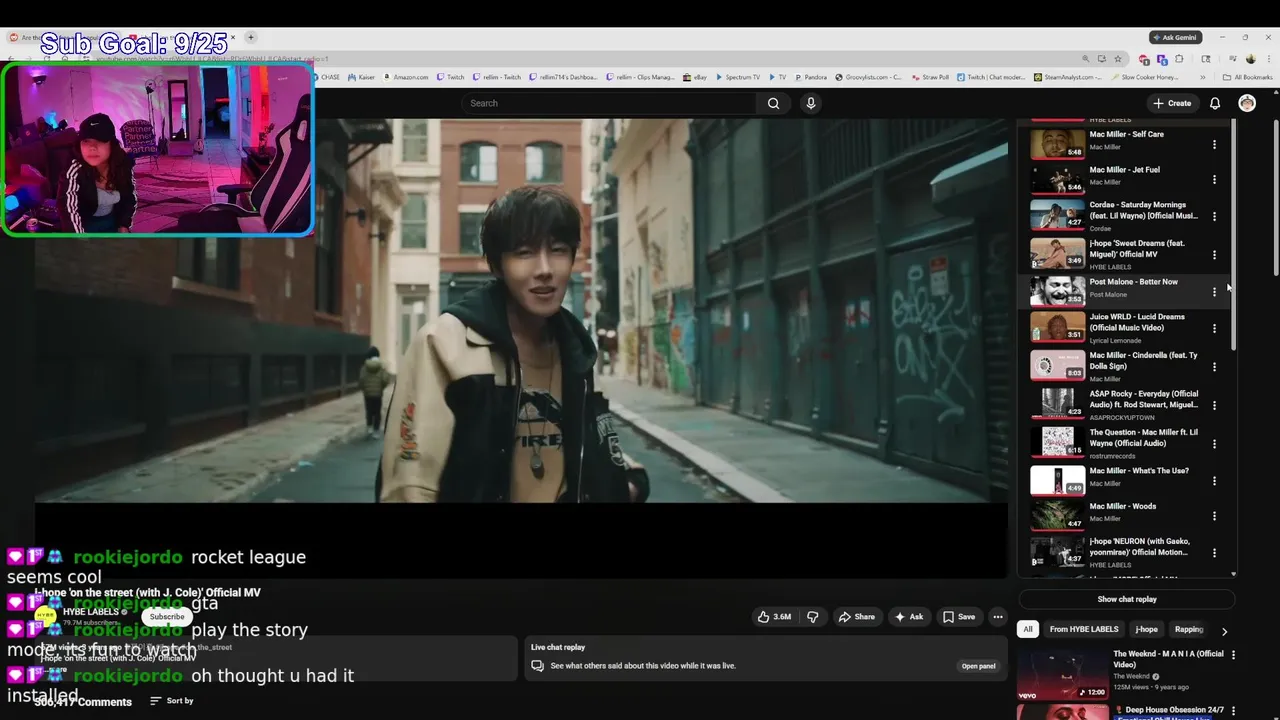Show more chips with the right arrow
The width and height of the screenshot is (1280, 720).
[x=1224, y=631]
